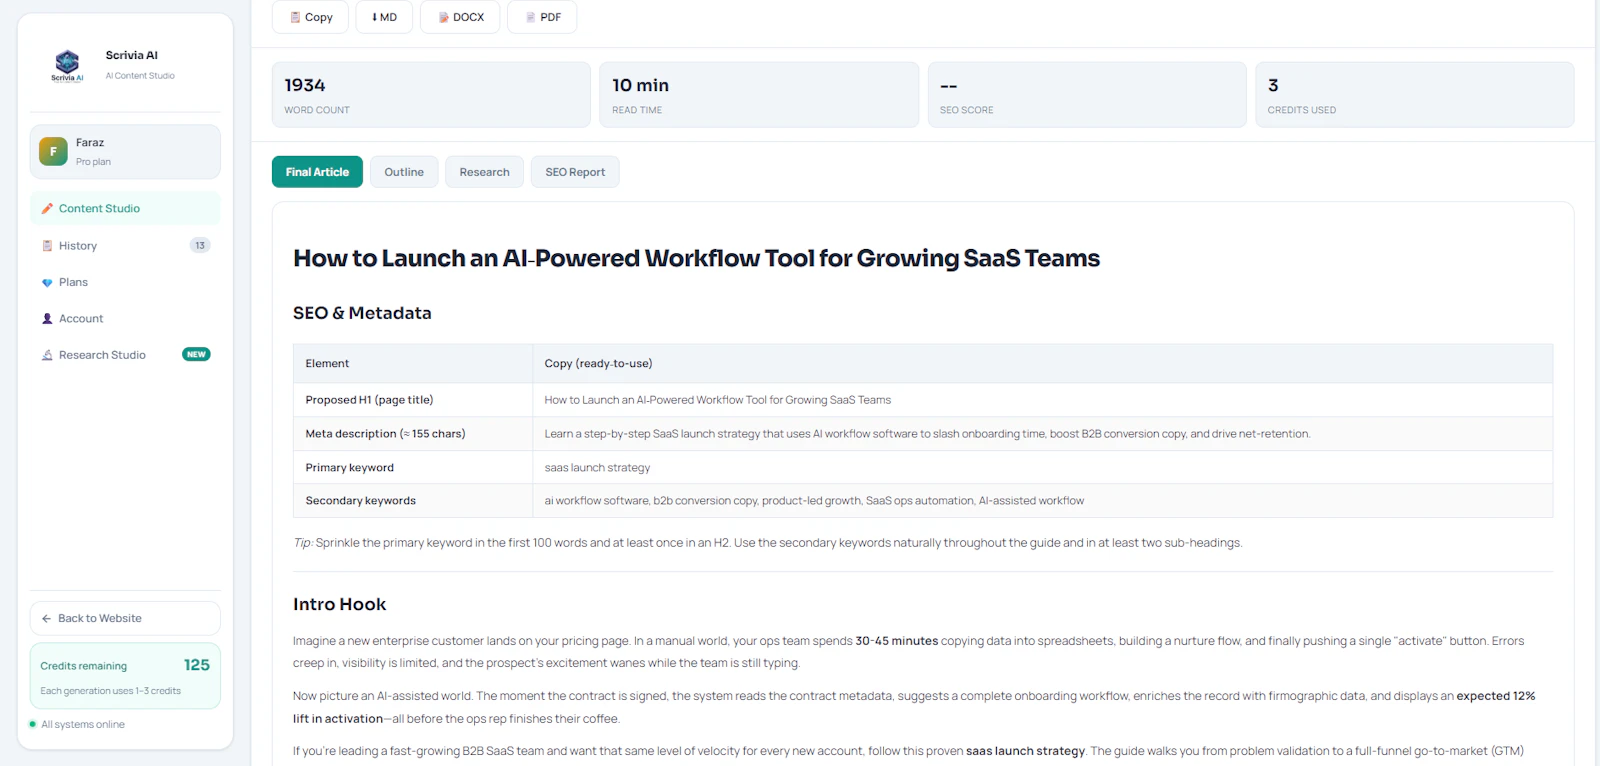
Task: Click the History document icon
Action: click(x=47, y=246)
